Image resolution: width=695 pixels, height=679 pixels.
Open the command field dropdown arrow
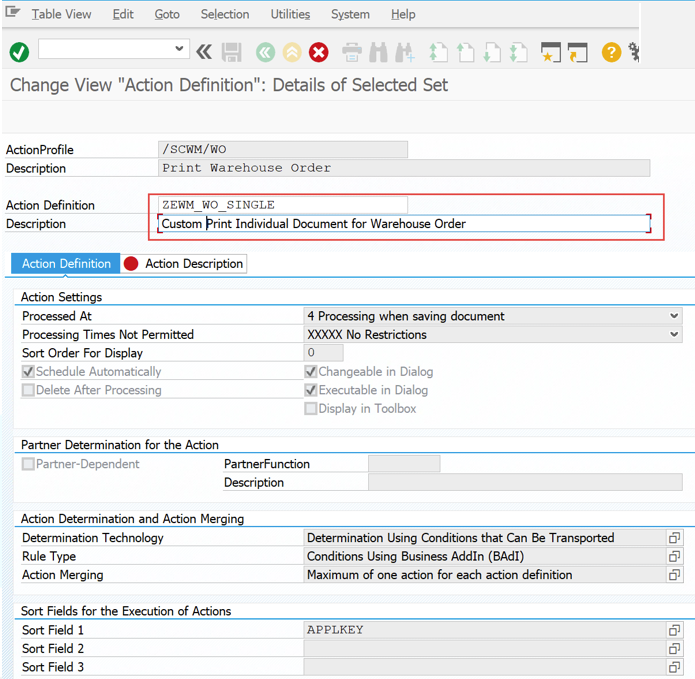pos(179,48)
